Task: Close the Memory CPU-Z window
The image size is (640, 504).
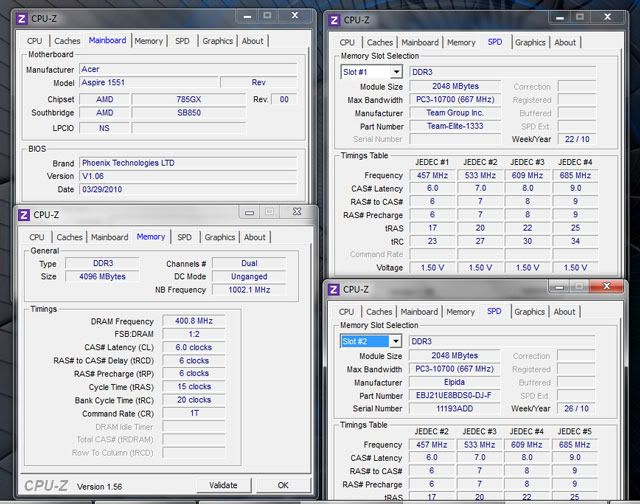Action: coord(297,212)
